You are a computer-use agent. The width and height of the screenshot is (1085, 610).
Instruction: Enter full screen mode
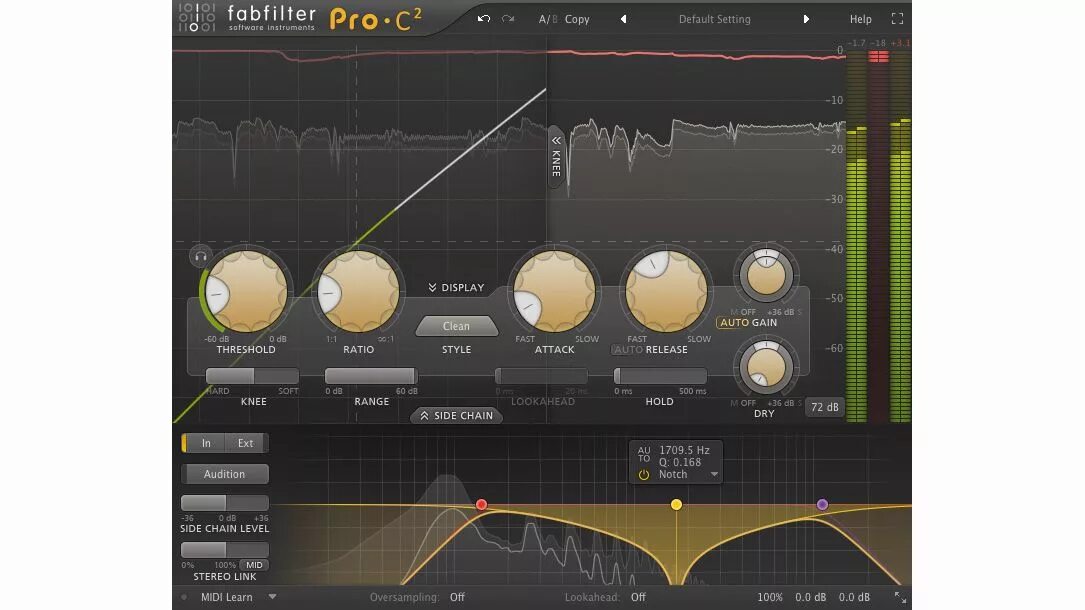coord(897,19)
